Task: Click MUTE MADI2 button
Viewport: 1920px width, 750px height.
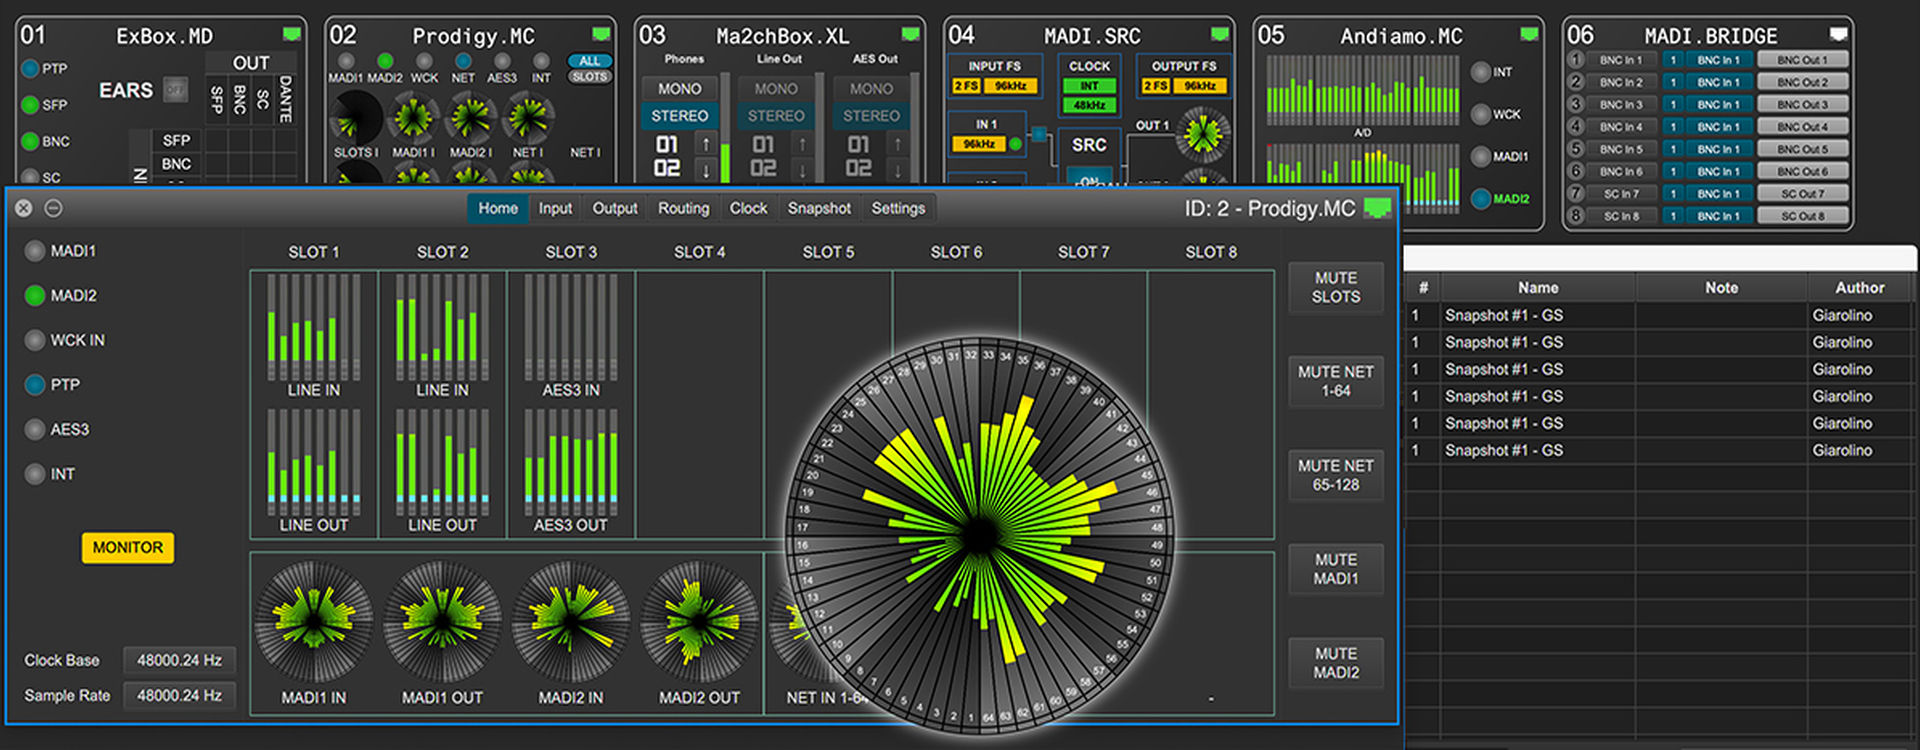Action: [1336, 663]
